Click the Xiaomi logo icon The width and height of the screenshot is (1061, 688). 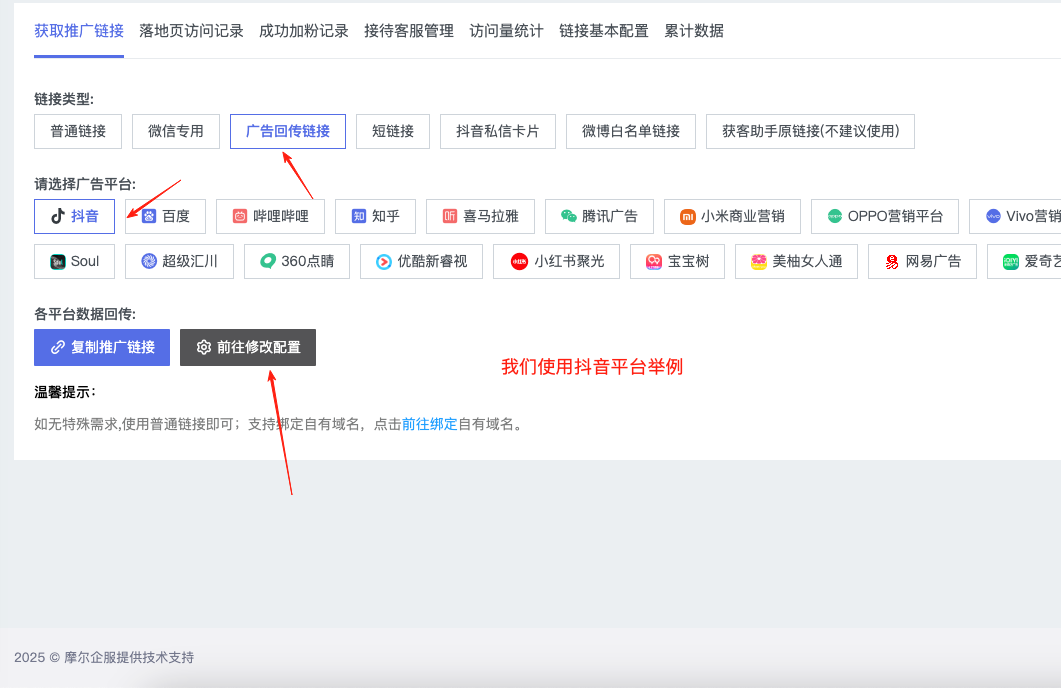[x=687, y=216]
